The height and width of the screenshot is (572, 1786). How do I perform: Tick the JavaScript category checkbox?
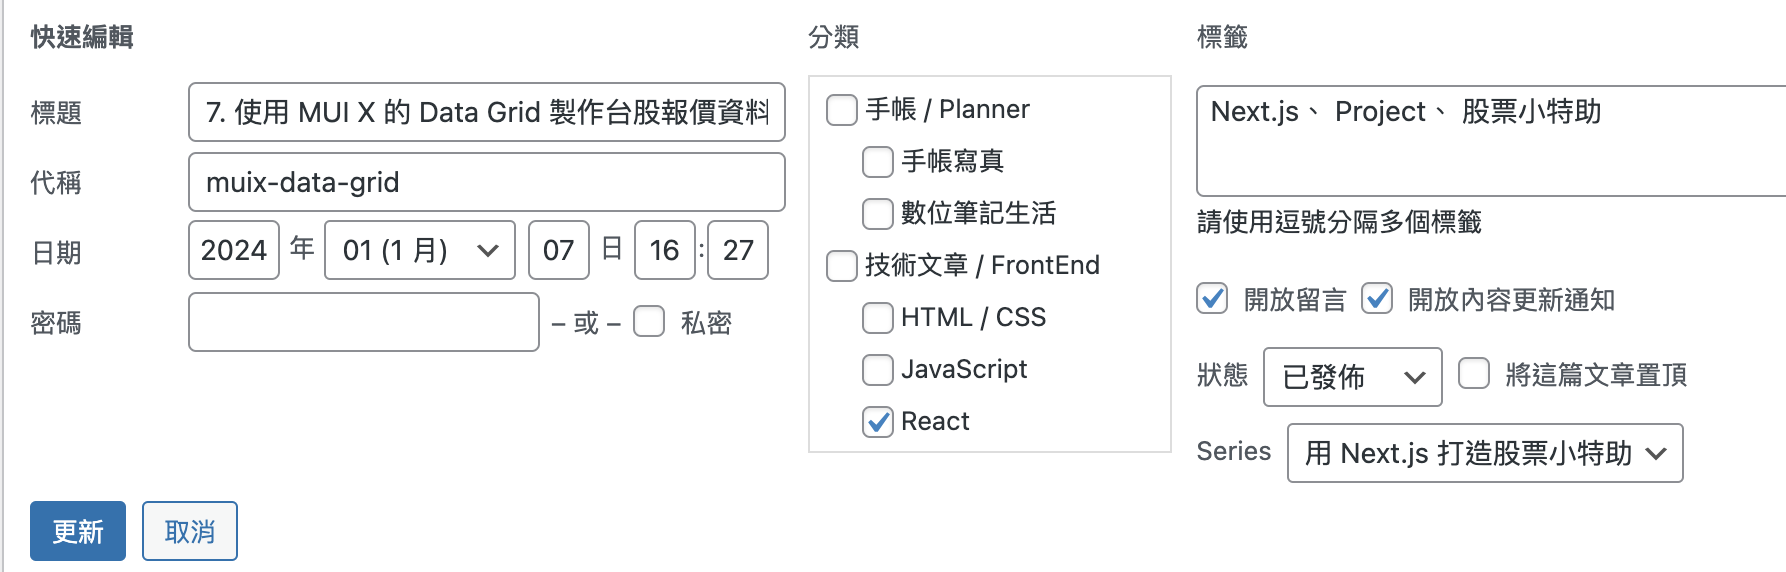(878, 370)
